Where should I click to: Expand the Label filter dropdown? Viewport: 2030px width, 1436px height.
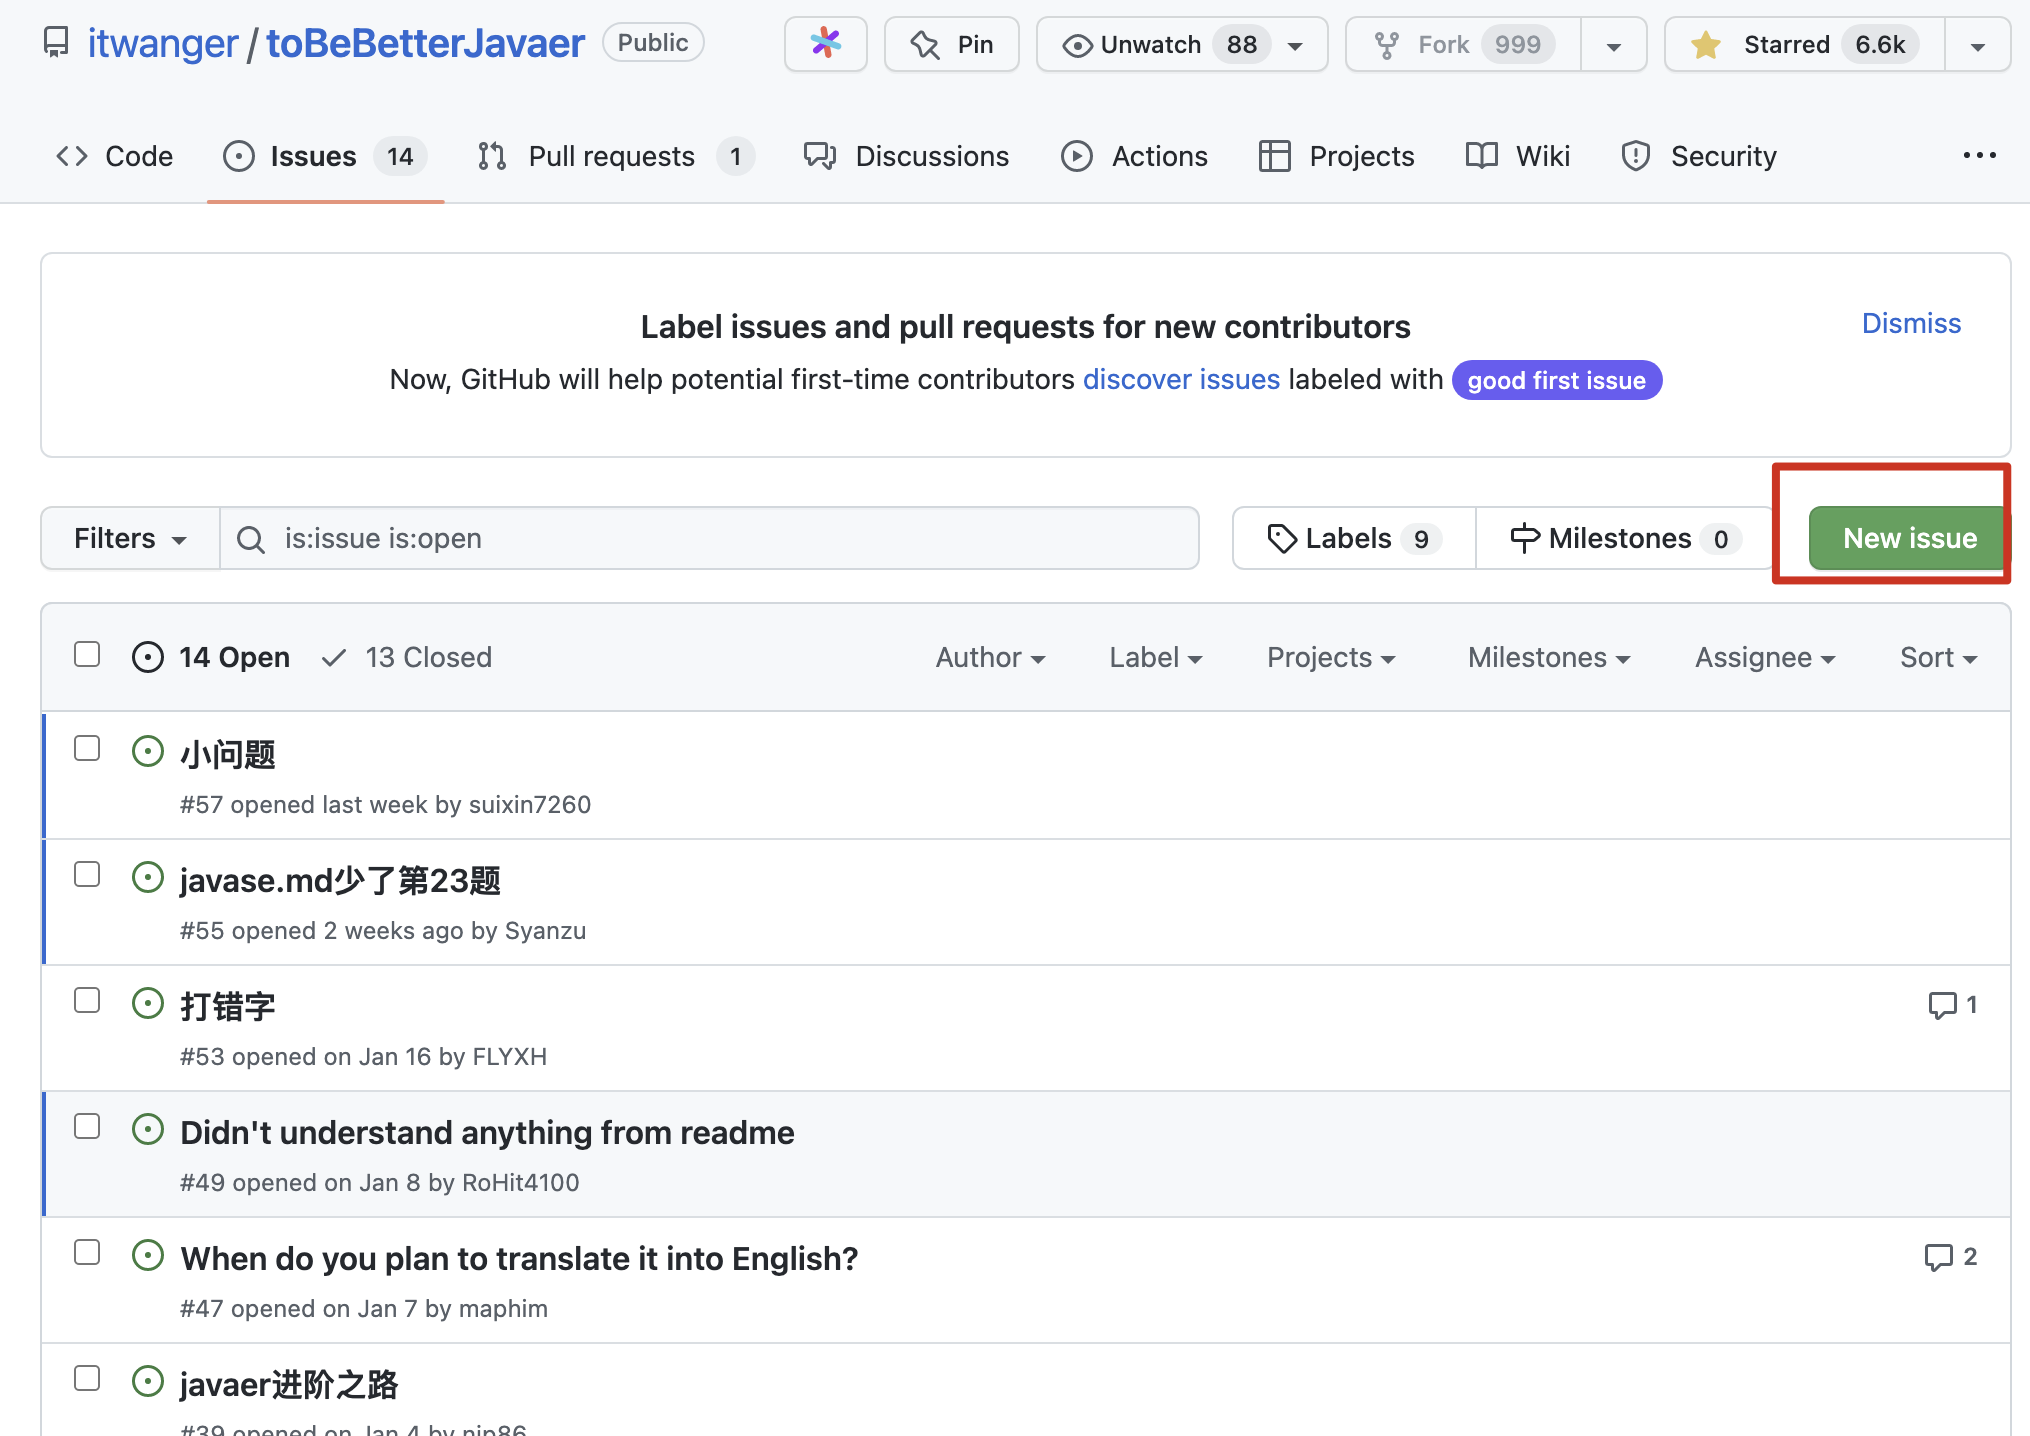point(1155,657)
